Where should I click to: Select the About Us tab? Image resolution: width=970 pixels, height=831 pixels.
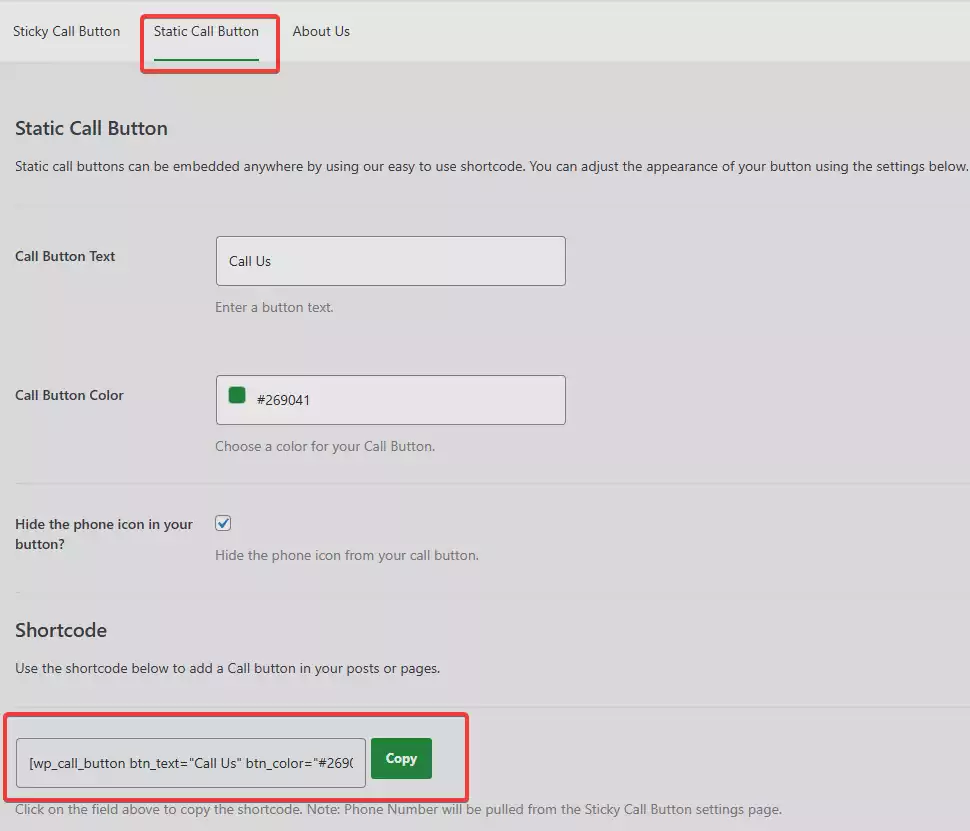pos(321,31)
